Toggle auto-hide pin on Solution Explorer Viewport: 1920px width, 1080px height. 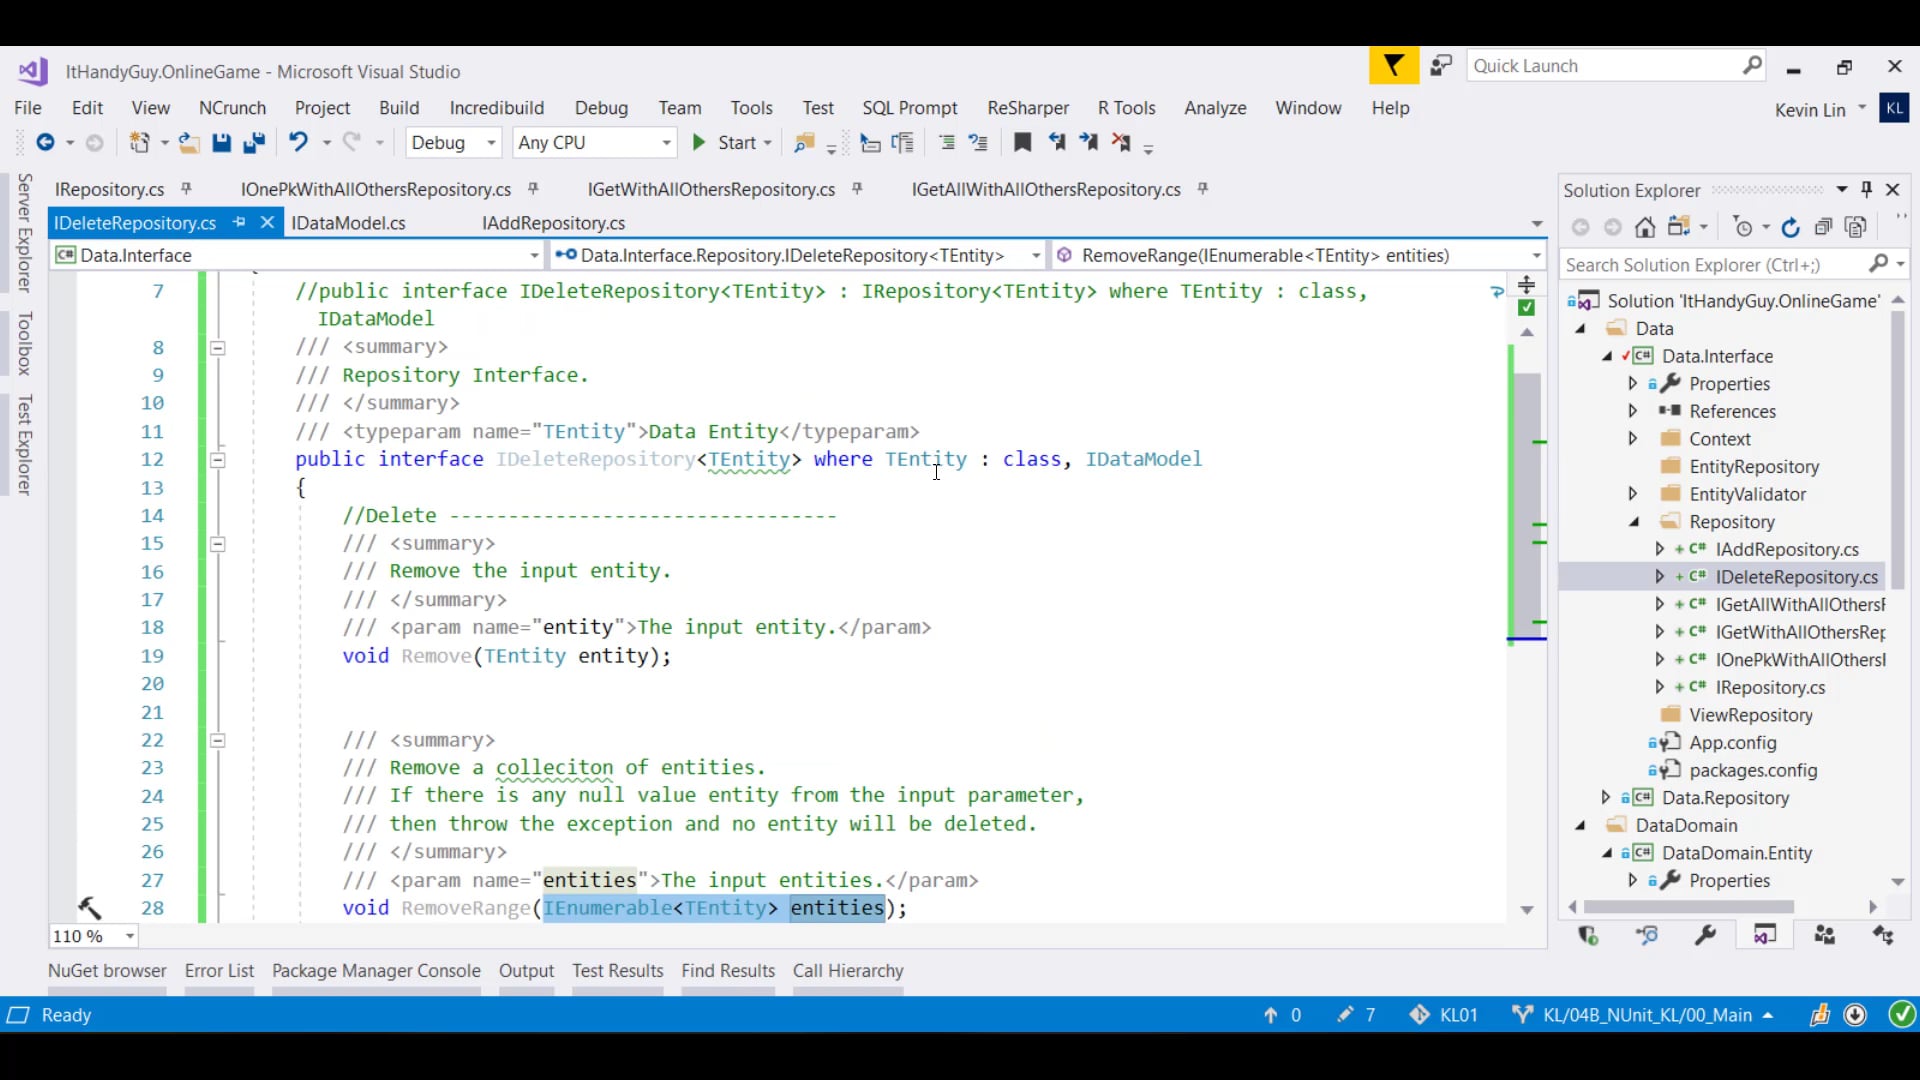coord(1866,189)
